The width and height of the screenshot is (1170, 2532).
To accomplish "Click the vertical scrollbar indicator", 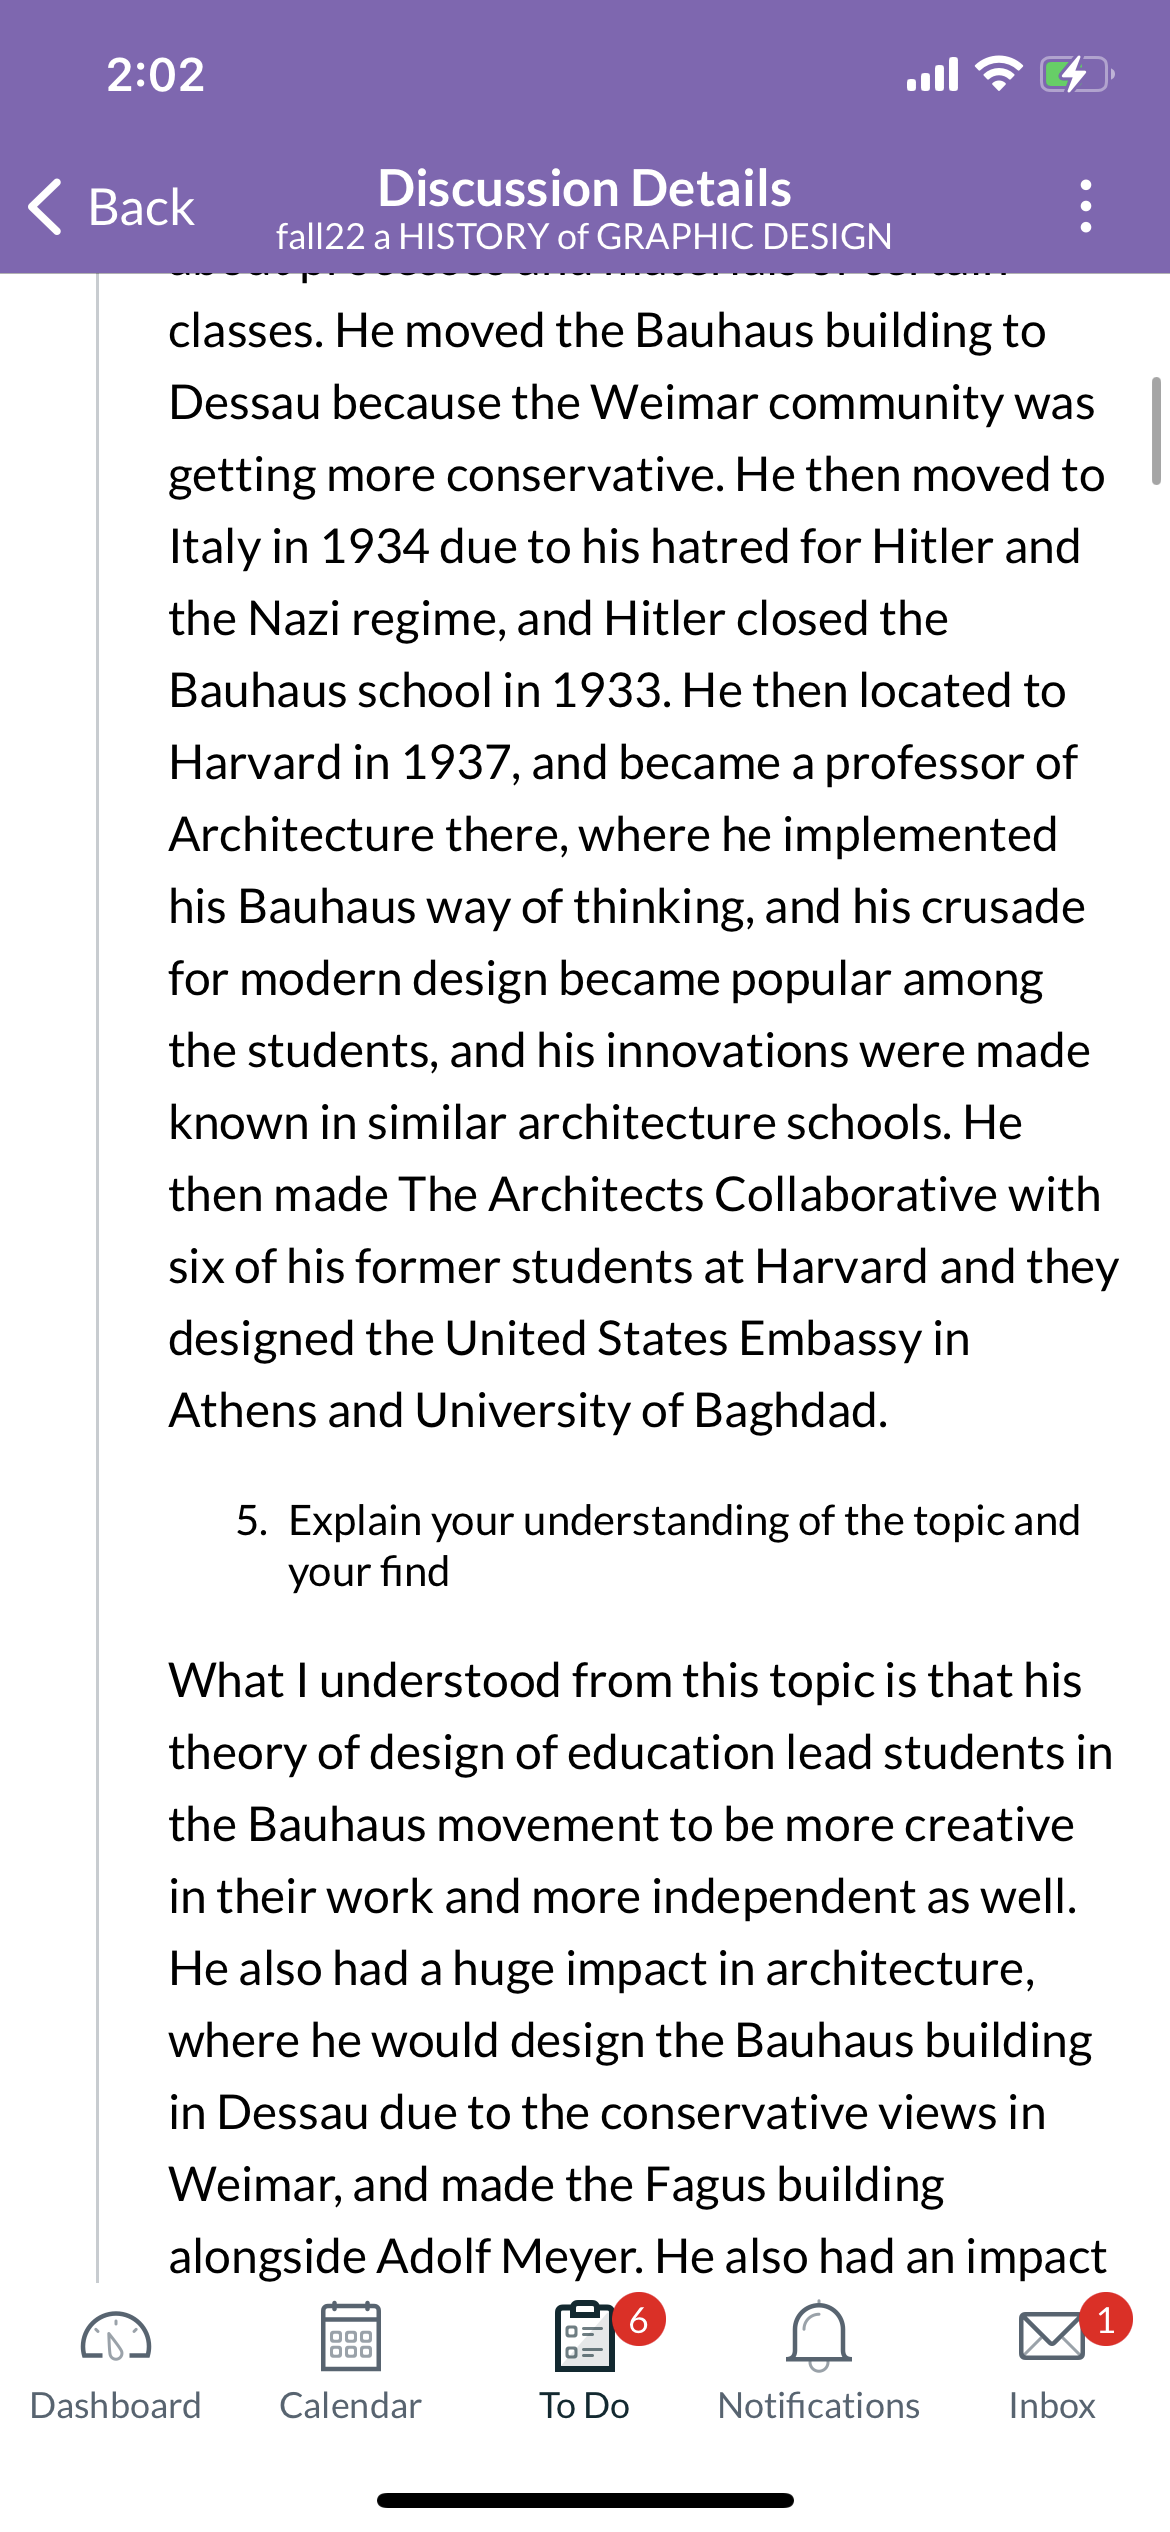I will [x=1156, y=431].
